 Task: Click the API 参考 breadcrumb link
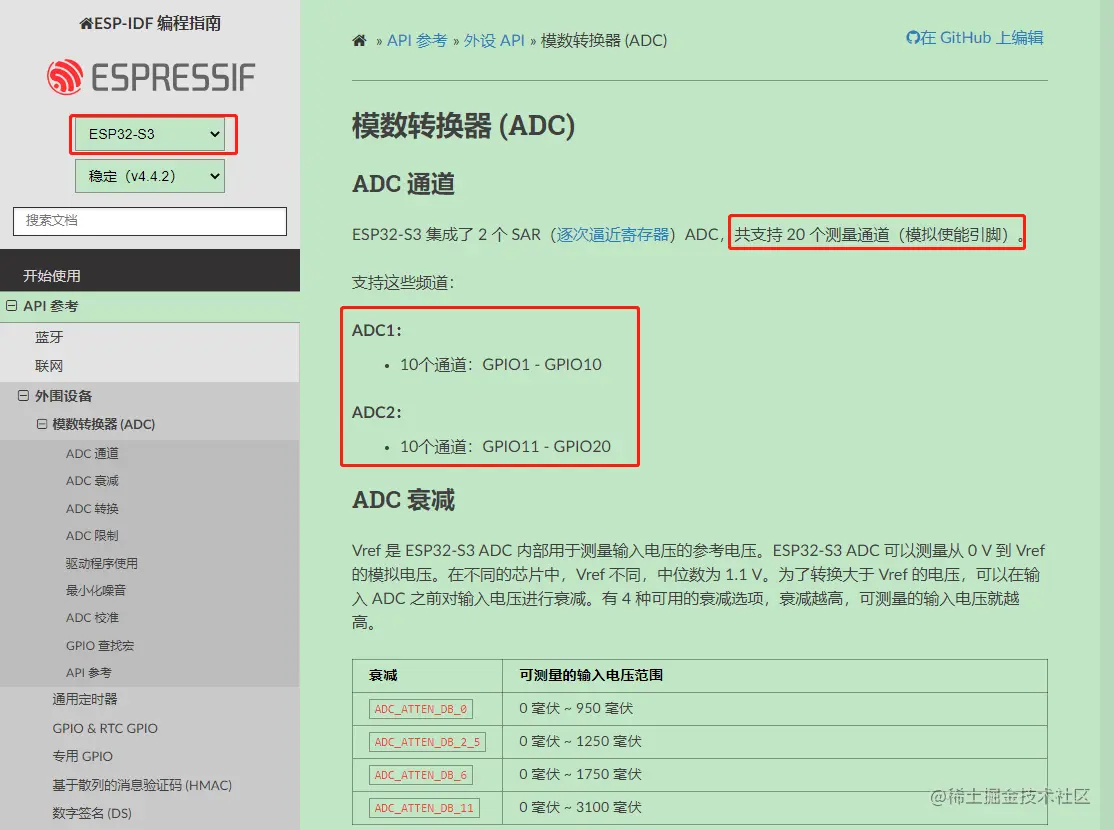[418, 40]
